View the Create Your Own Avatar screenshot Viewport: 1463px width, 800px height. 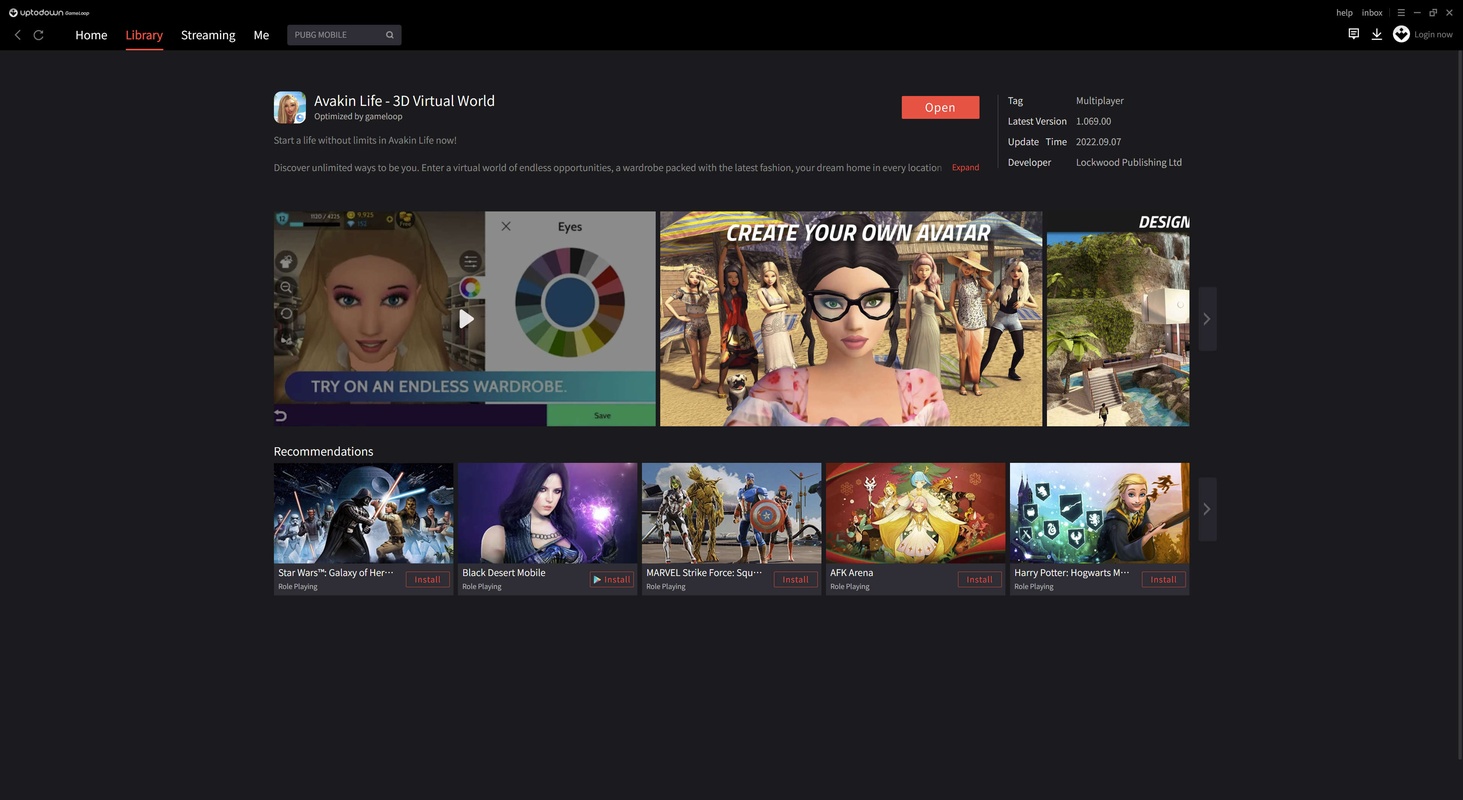click(851, 319)
